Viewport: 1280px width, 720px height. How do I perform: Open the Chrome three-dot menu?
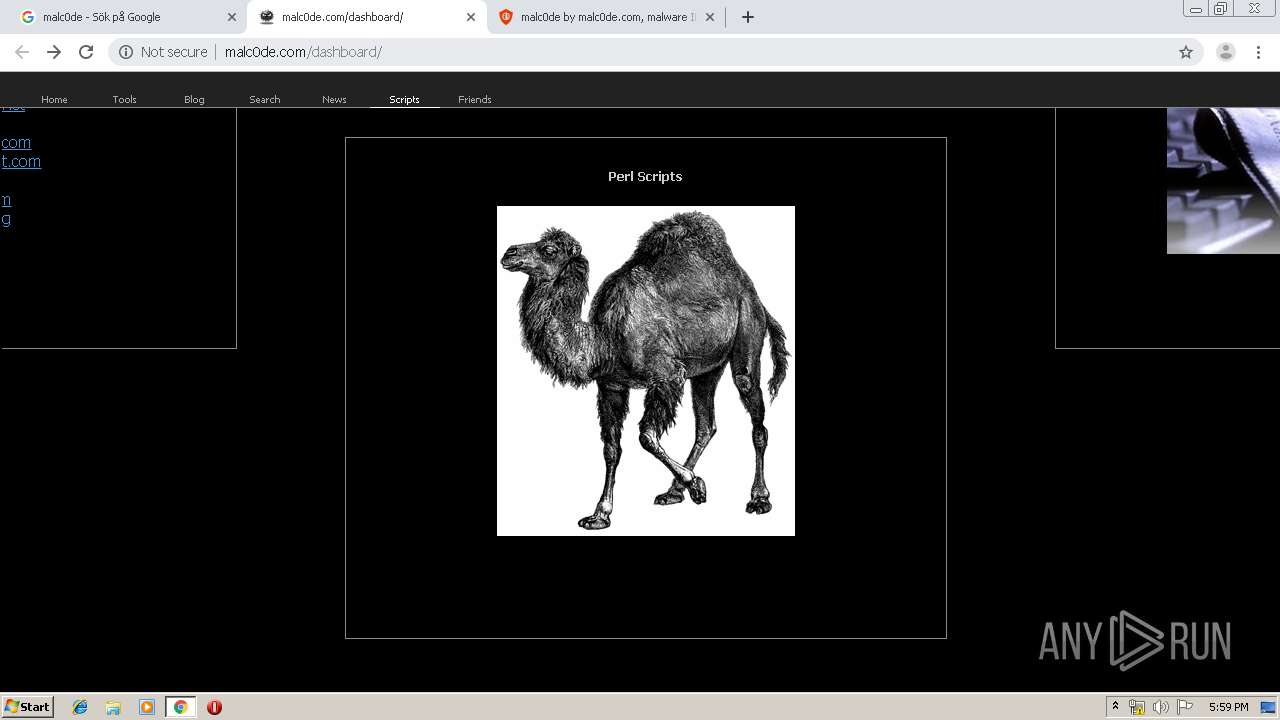pyautogui.click(x=1258, y=52)
